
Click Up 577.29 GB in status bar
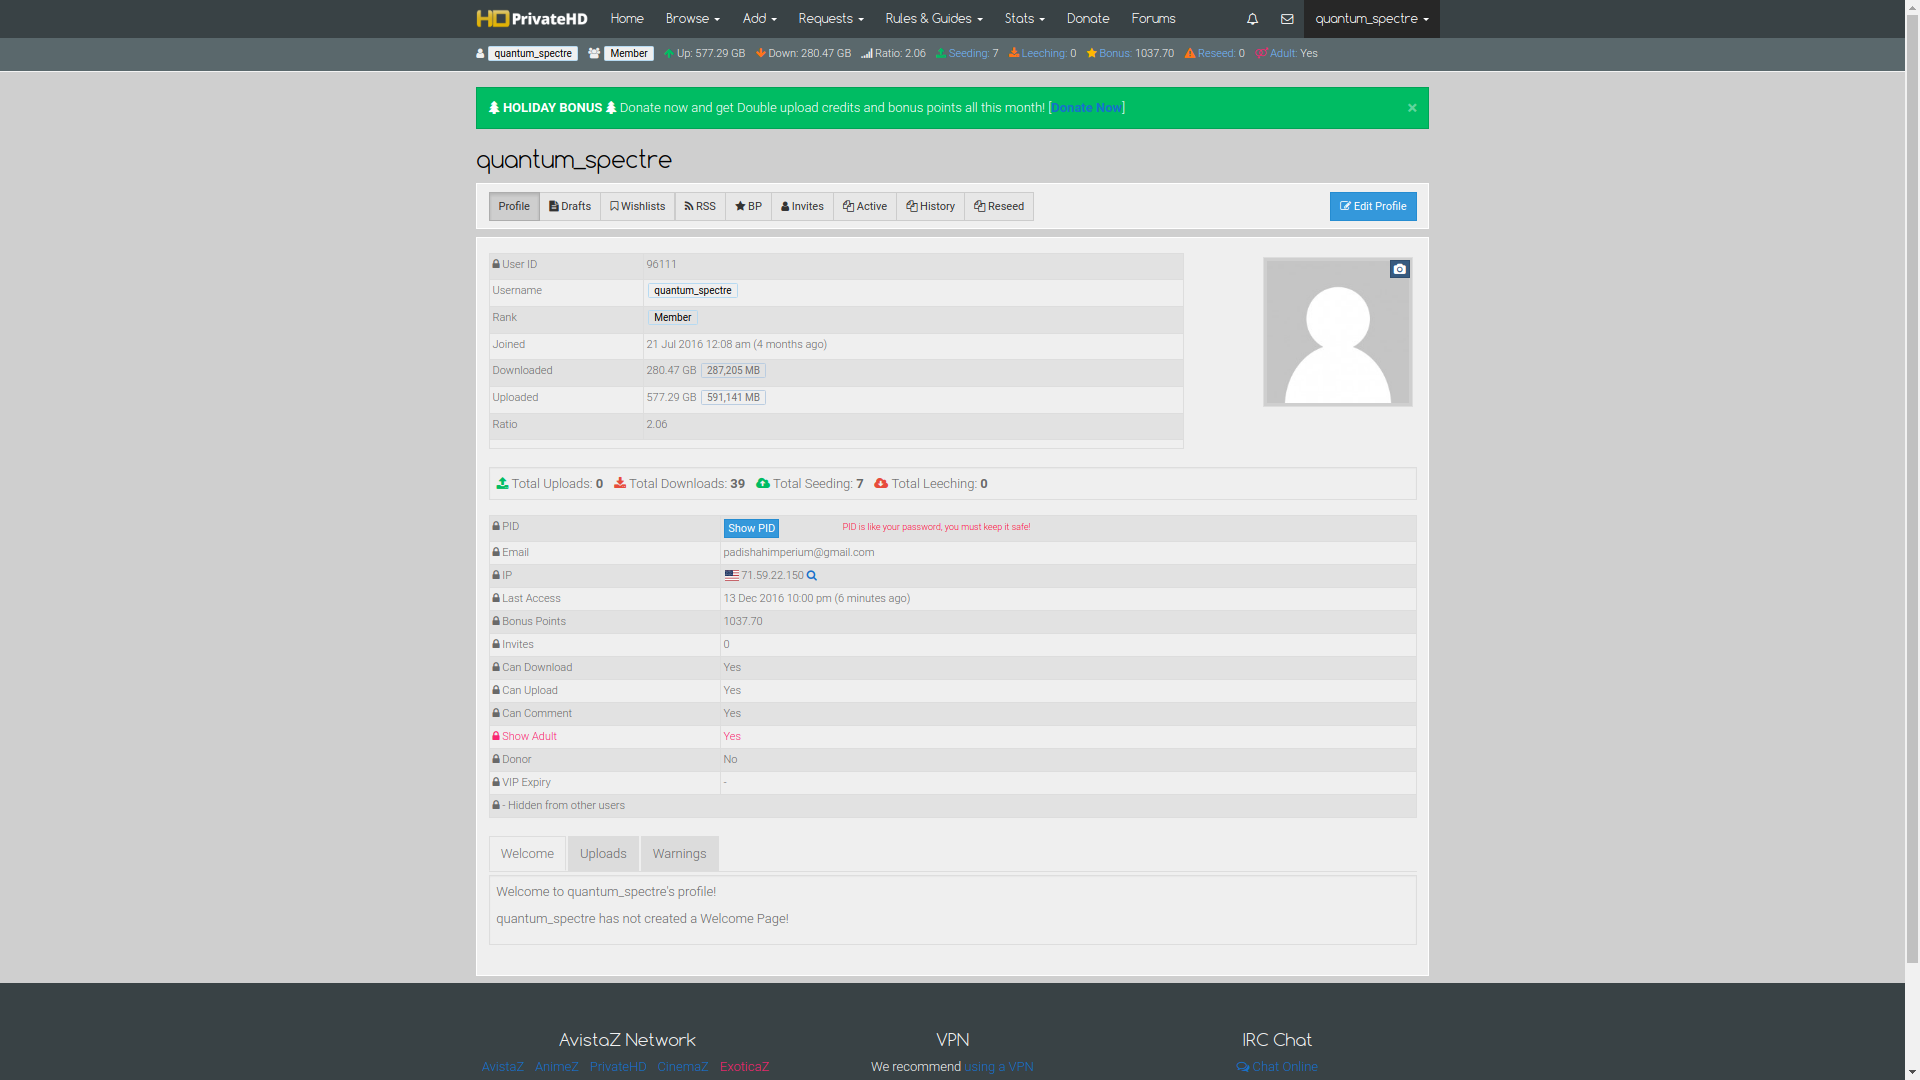point(704,54)
